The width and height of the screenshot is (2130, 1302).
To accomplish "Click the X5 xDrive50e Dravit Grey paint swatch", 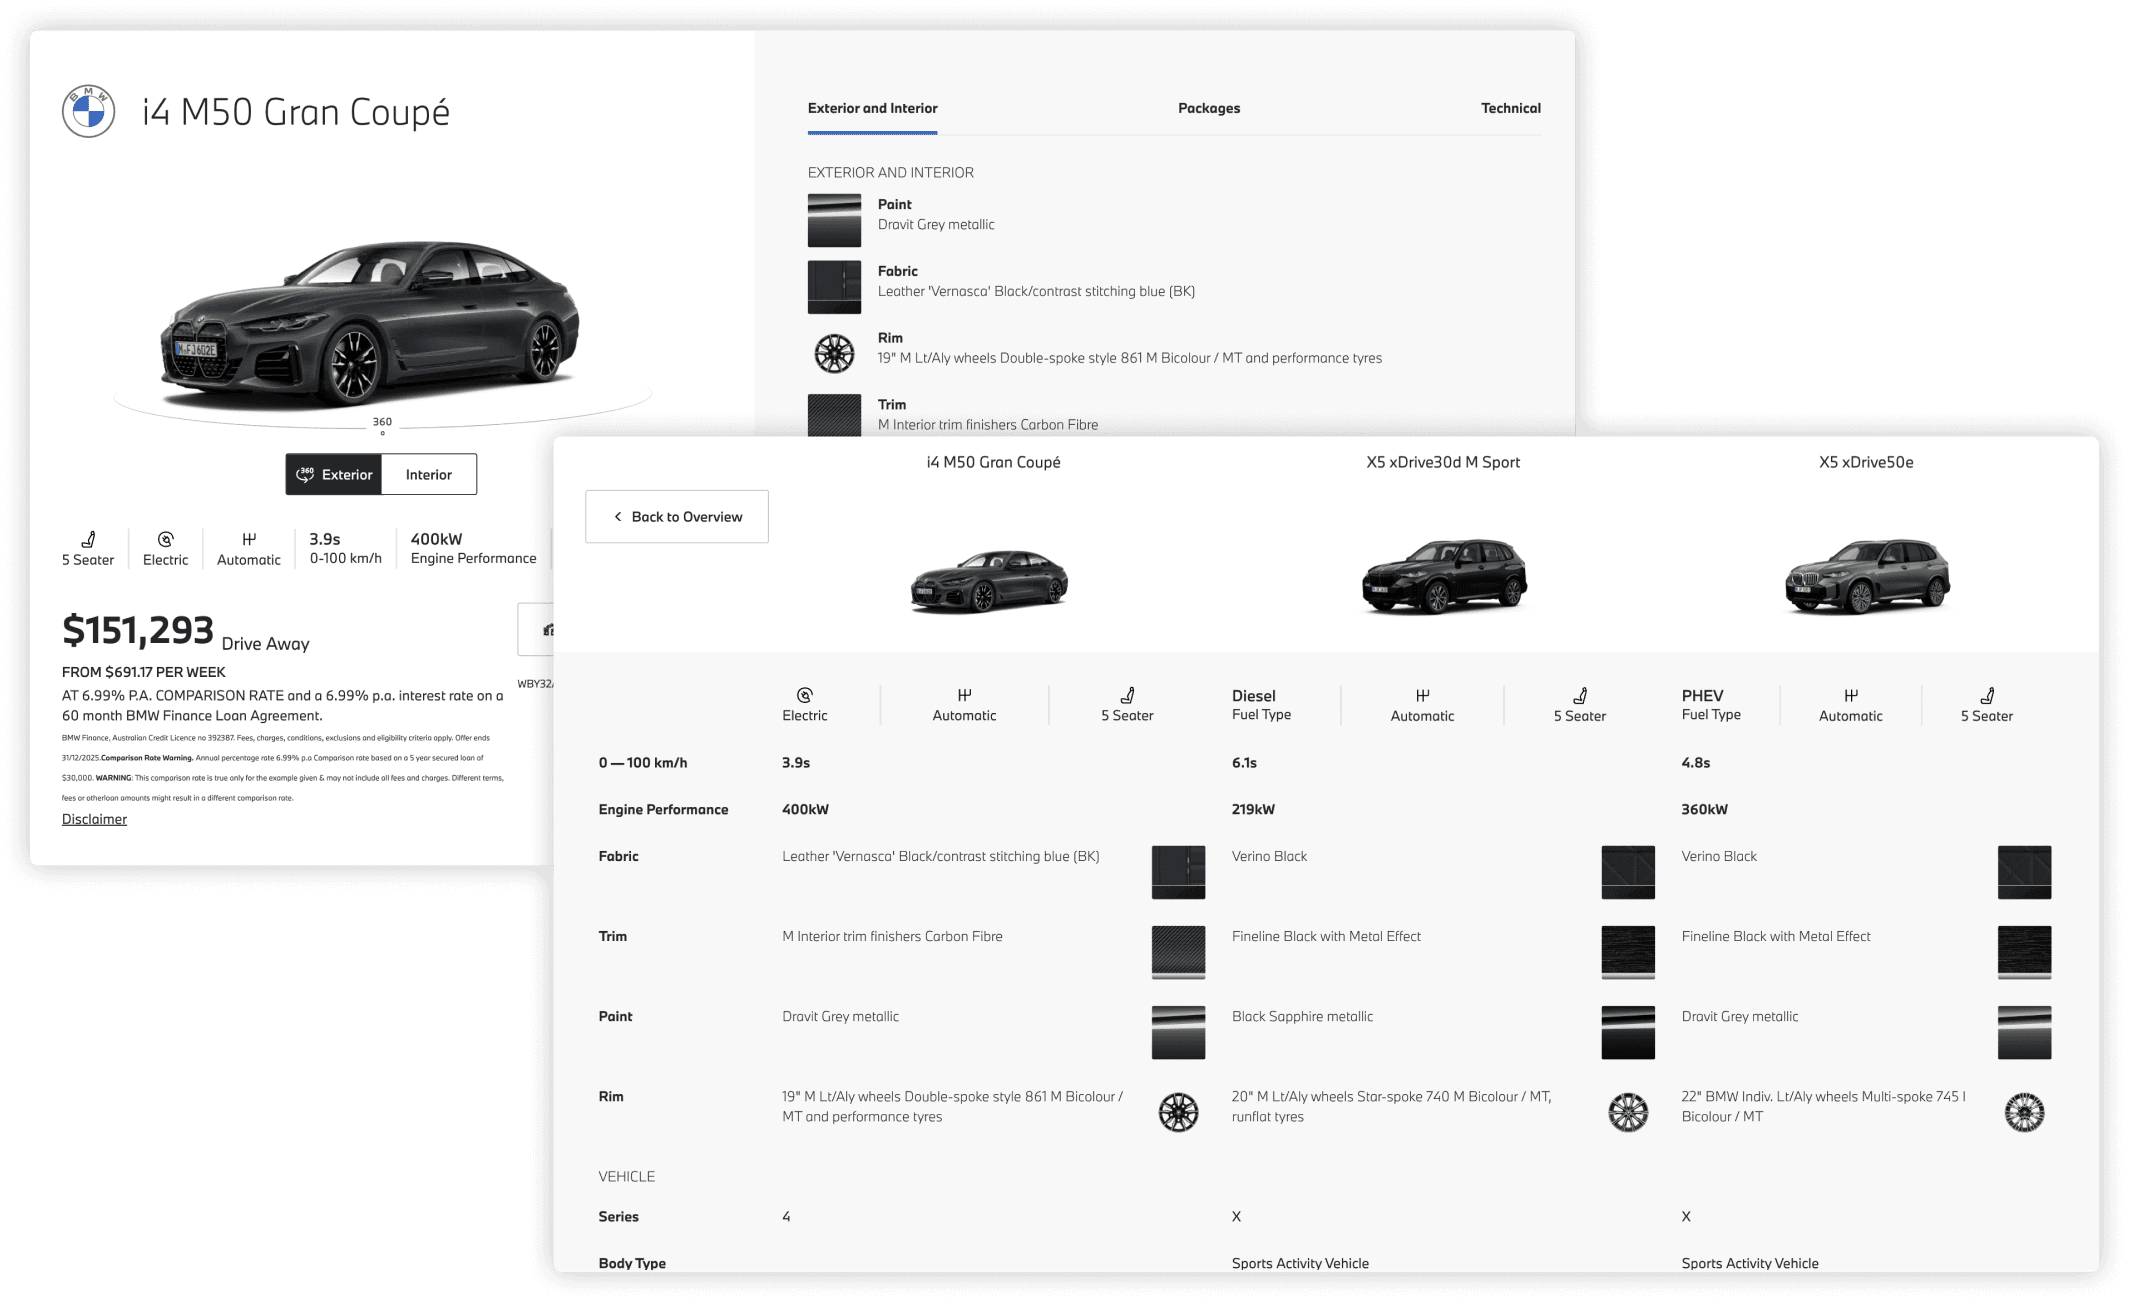I will pyautogui.click(x=2024, y=1032).
